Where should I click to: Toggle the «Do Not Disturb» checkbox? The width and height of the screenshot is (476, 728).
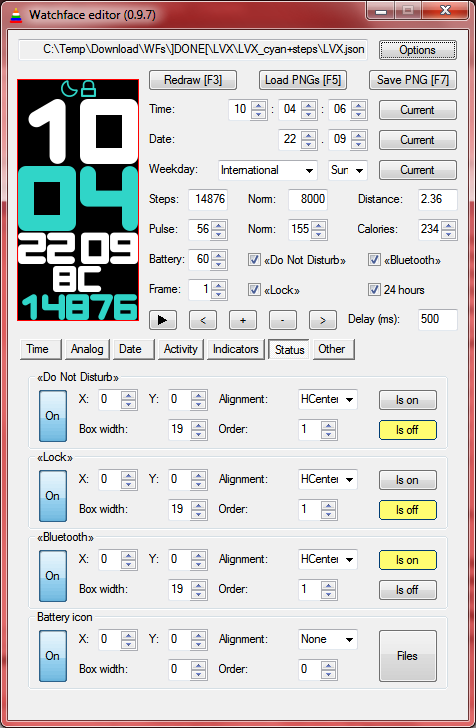pyautogui.click(x=254, y=260)
